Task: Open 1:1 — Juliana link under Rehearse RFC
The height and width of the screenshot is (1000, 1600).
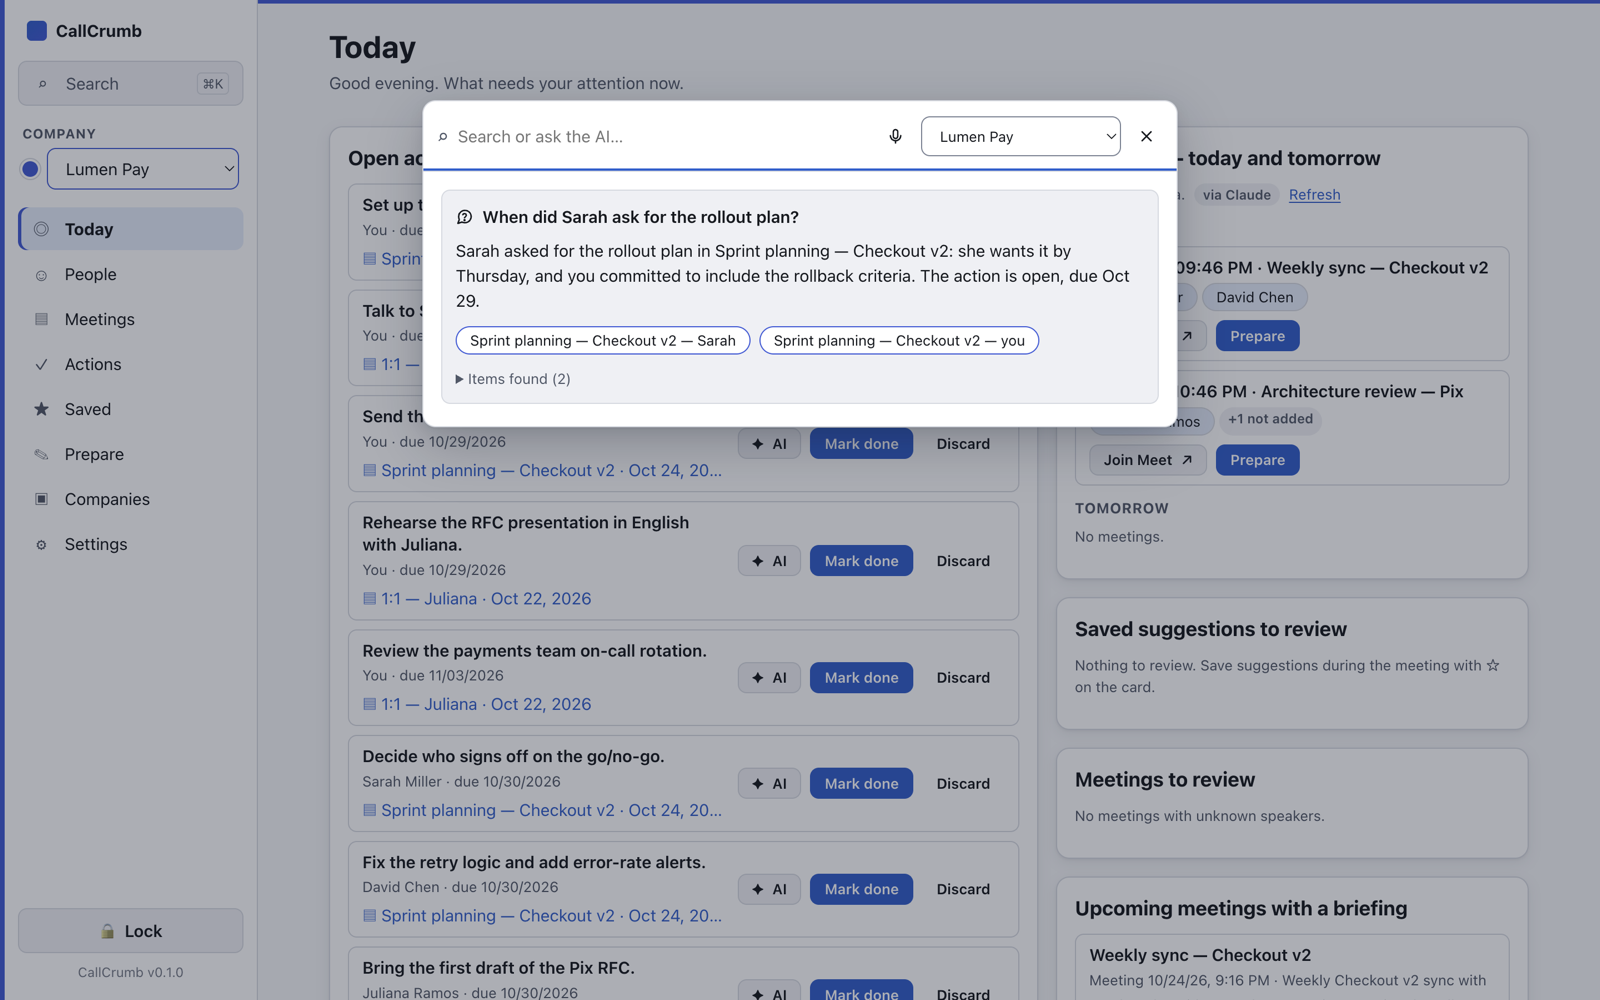Action: pos(477,599)
